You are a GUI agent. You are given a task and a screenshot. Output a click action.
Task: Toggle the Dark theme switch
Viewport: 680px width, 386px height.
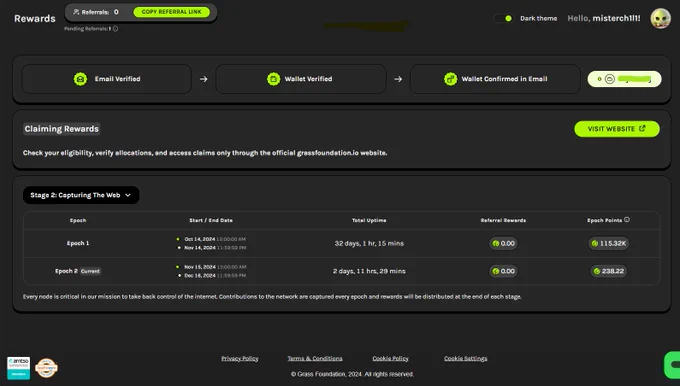pos(503,18)
